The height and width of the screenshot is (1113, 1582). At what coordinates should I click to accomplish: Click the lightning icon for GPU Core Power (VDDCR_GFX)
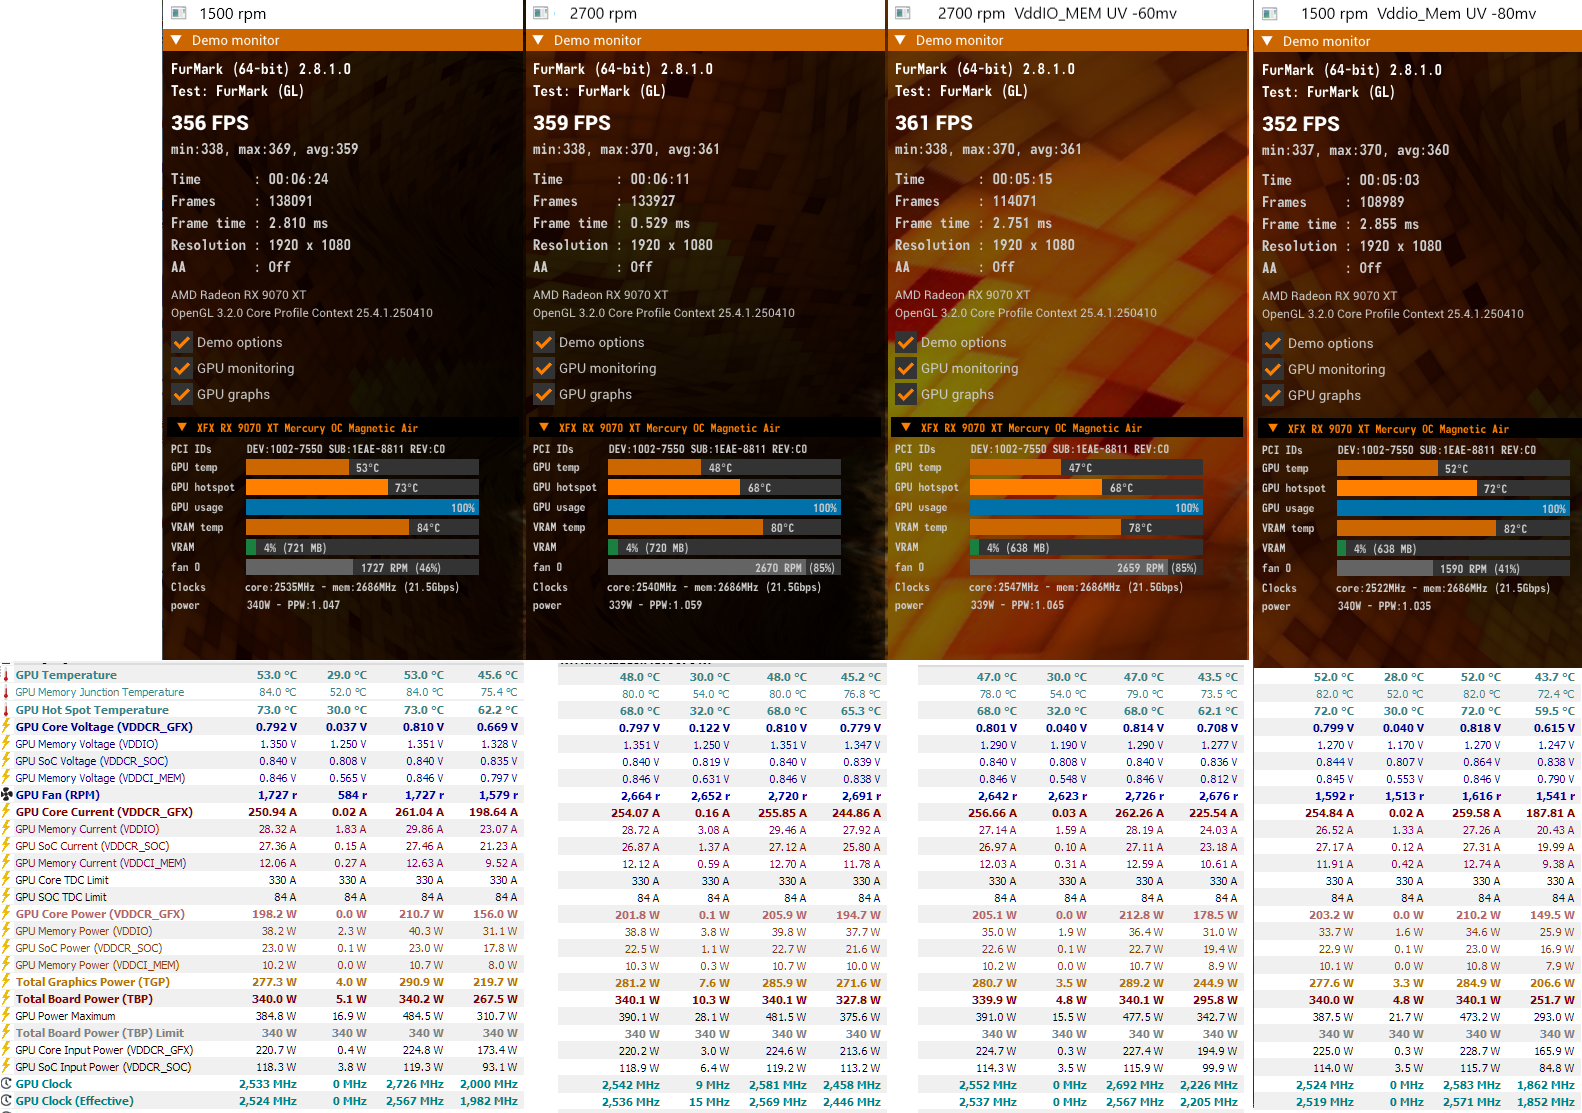pos(6,914)
